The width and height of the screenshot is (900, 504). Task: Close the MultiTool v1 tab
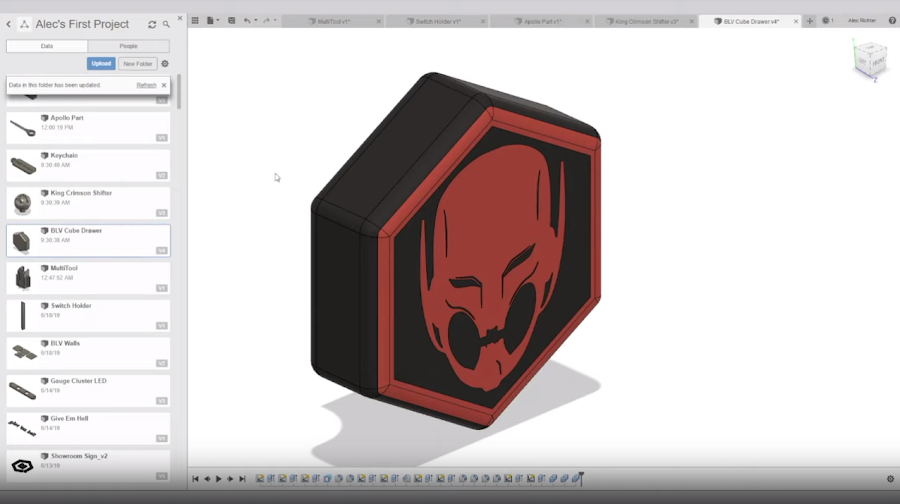(378, 21)
